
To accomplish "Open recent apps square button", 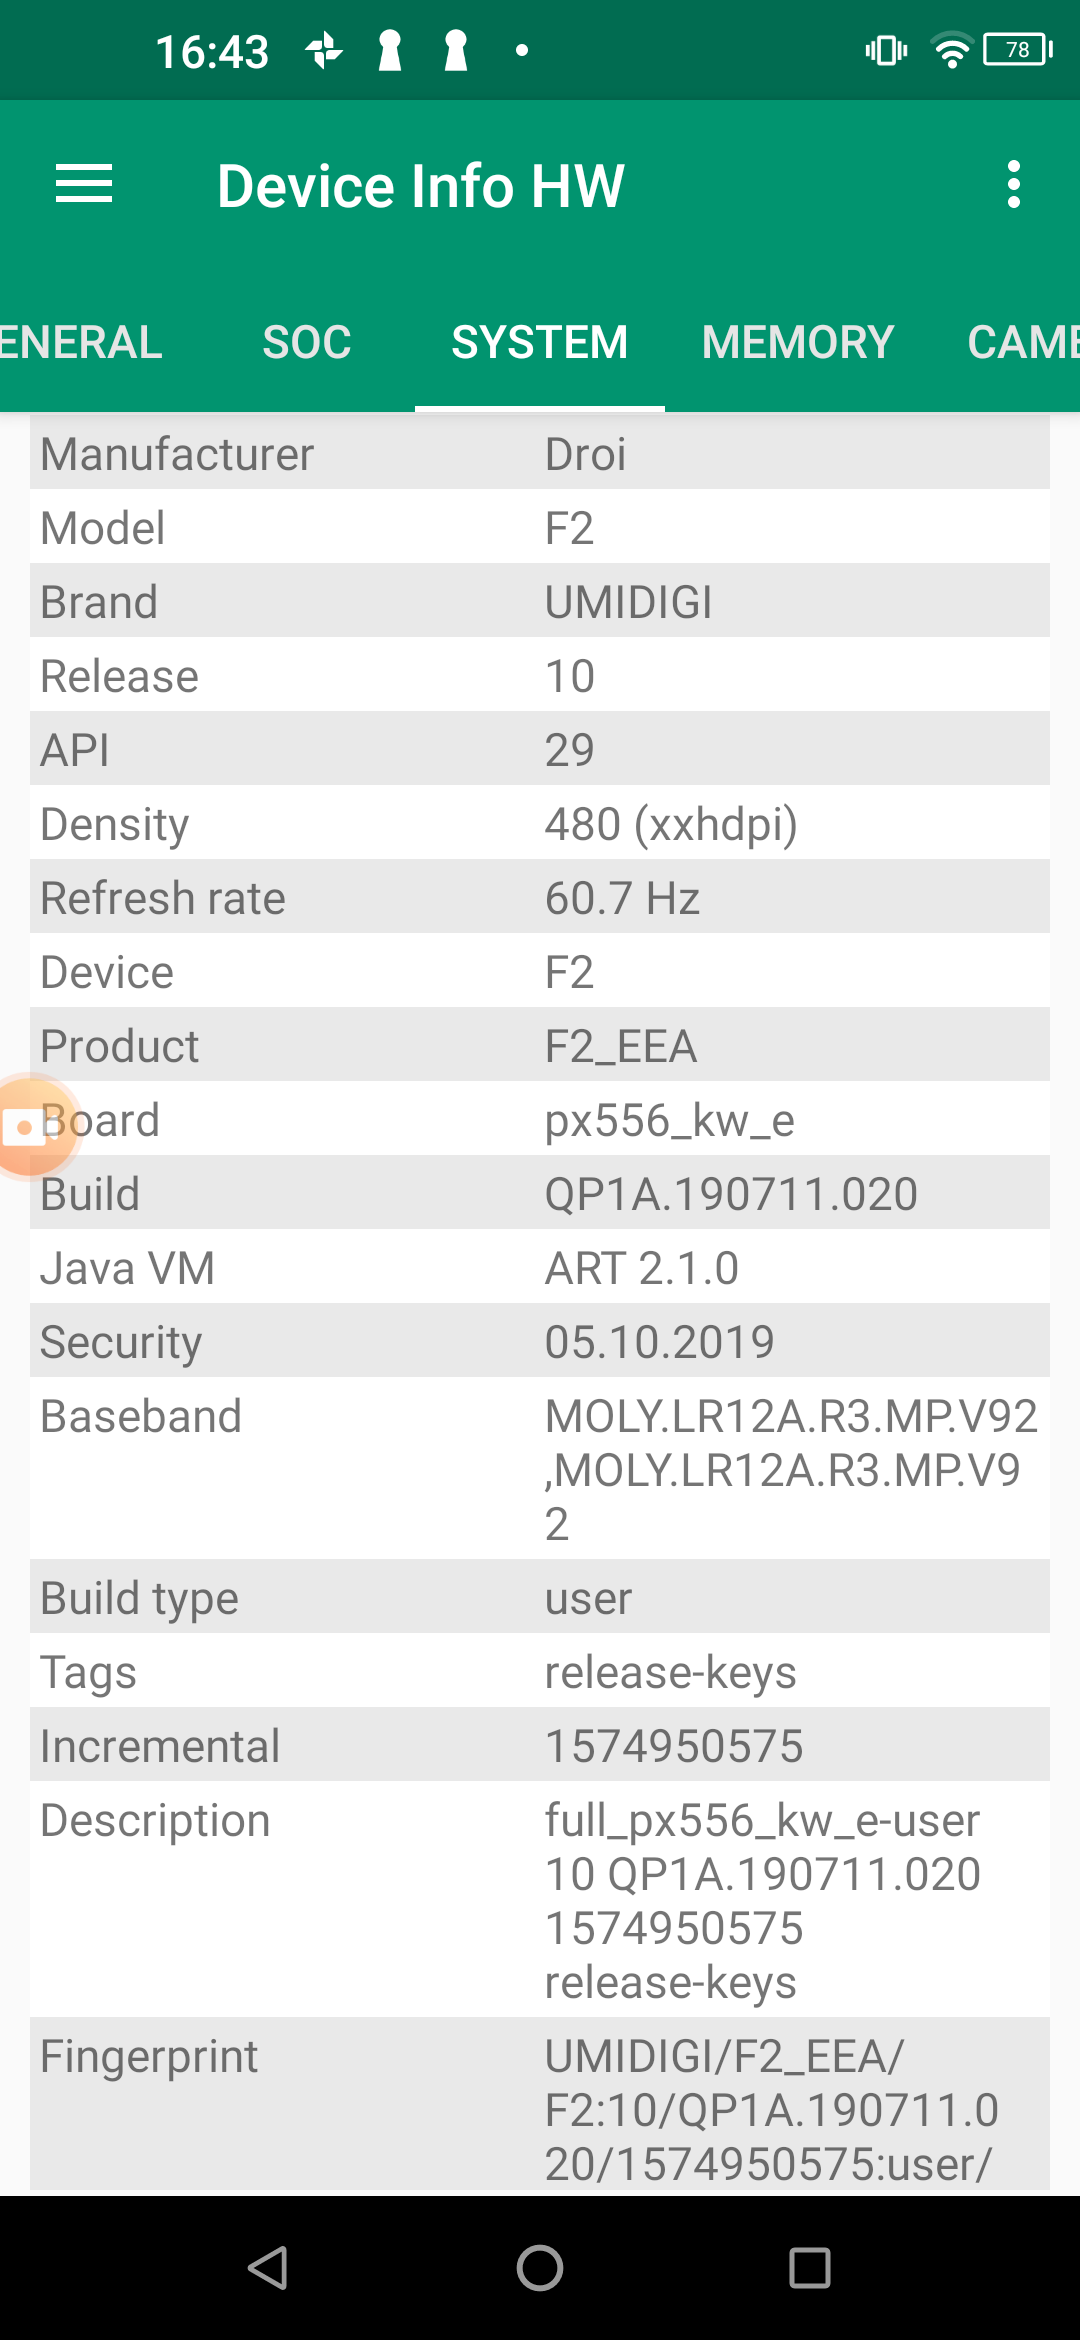I will (x=809, y=2267).
